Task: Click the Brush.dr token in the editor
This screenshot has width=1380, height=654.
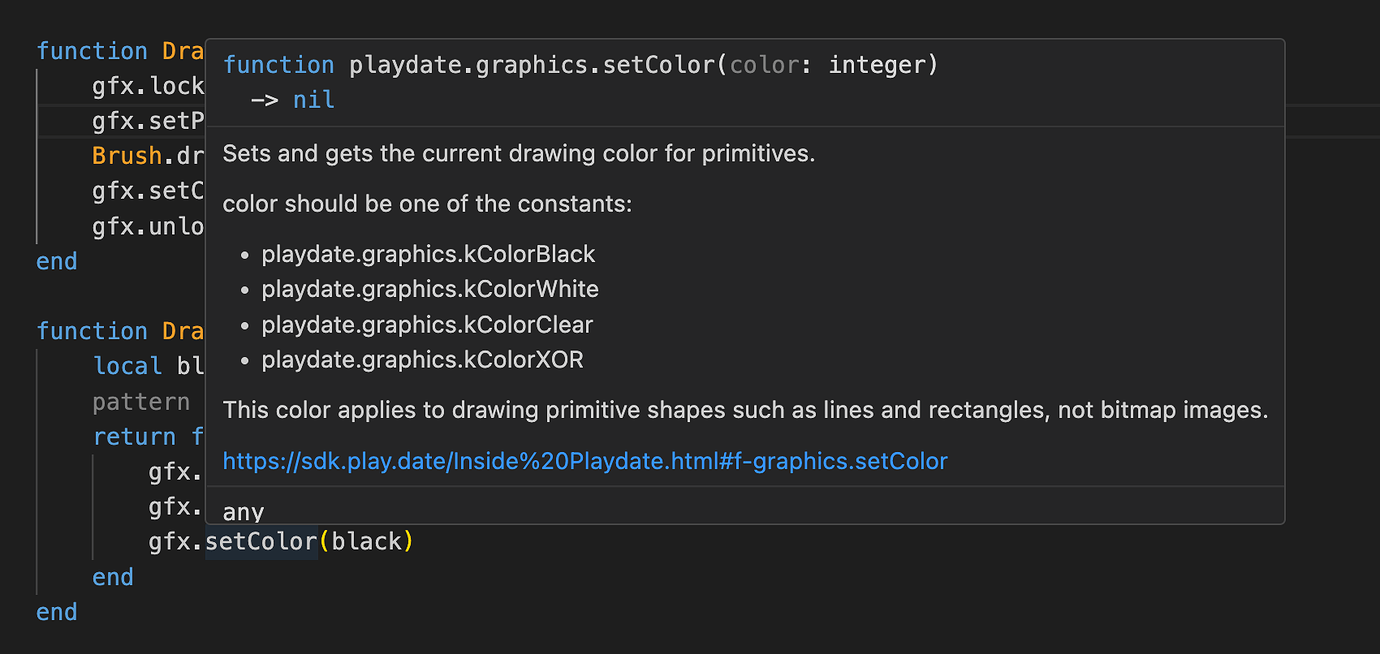Action: click(x=148, y=155)
